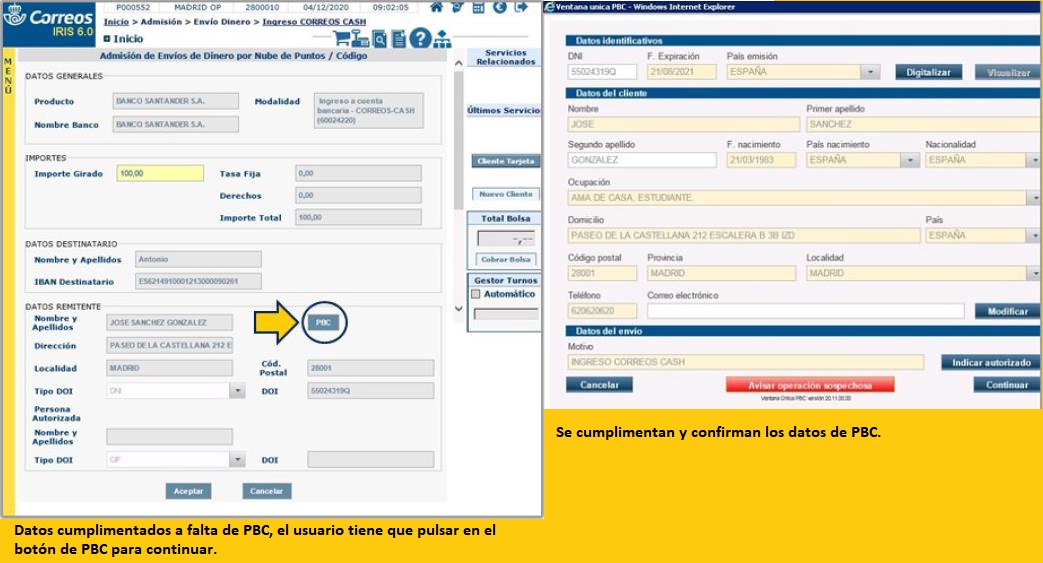1043x563 pixels.
Task: Click the cash register icon
Action: [x=361, y=39]
